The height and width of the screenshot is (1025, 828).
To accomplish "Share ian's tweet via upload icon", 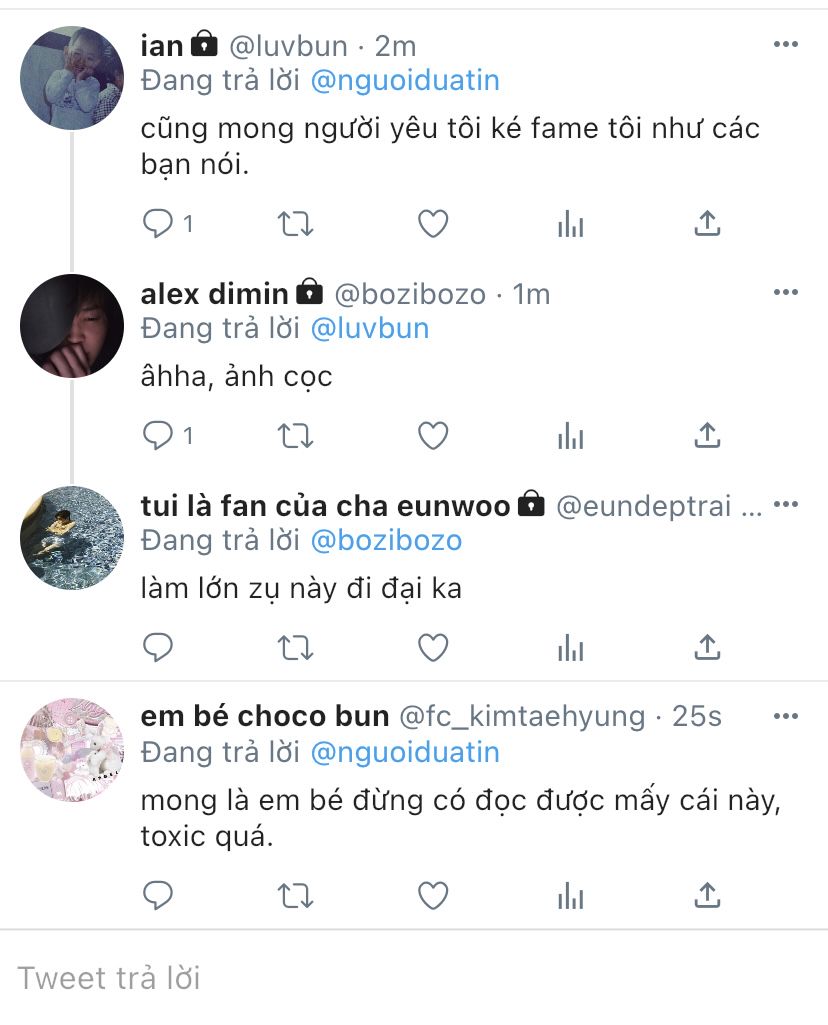I will (706, 224).
